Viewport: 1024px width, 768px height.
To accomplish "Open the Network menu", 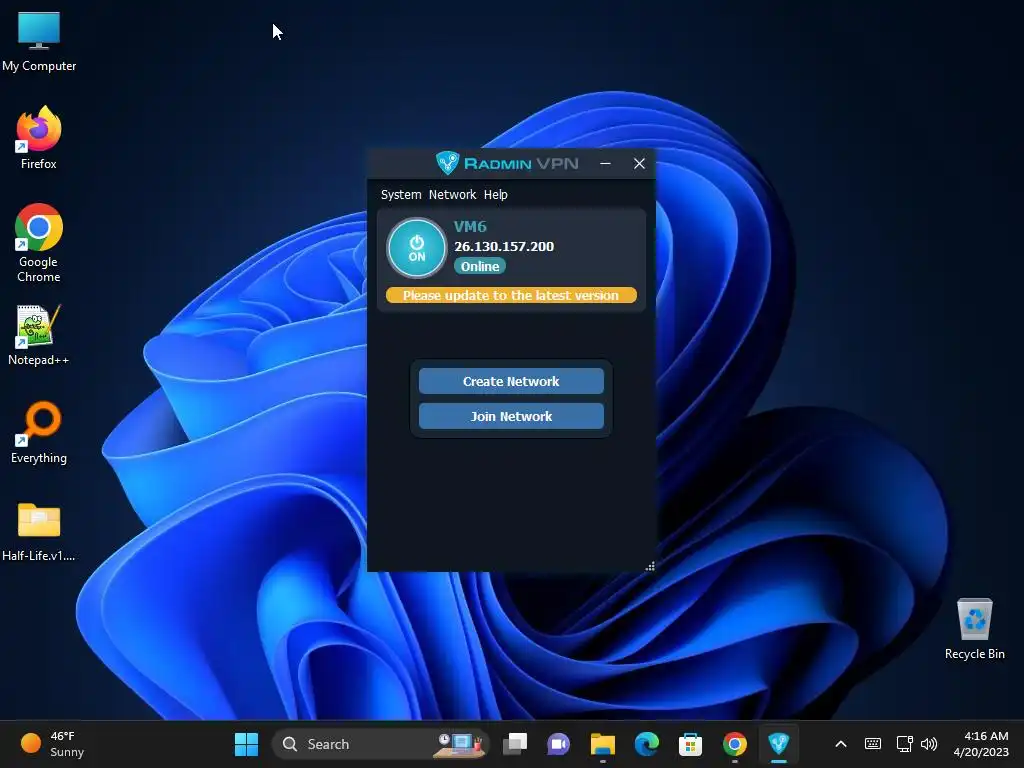I will click(452, 195).
